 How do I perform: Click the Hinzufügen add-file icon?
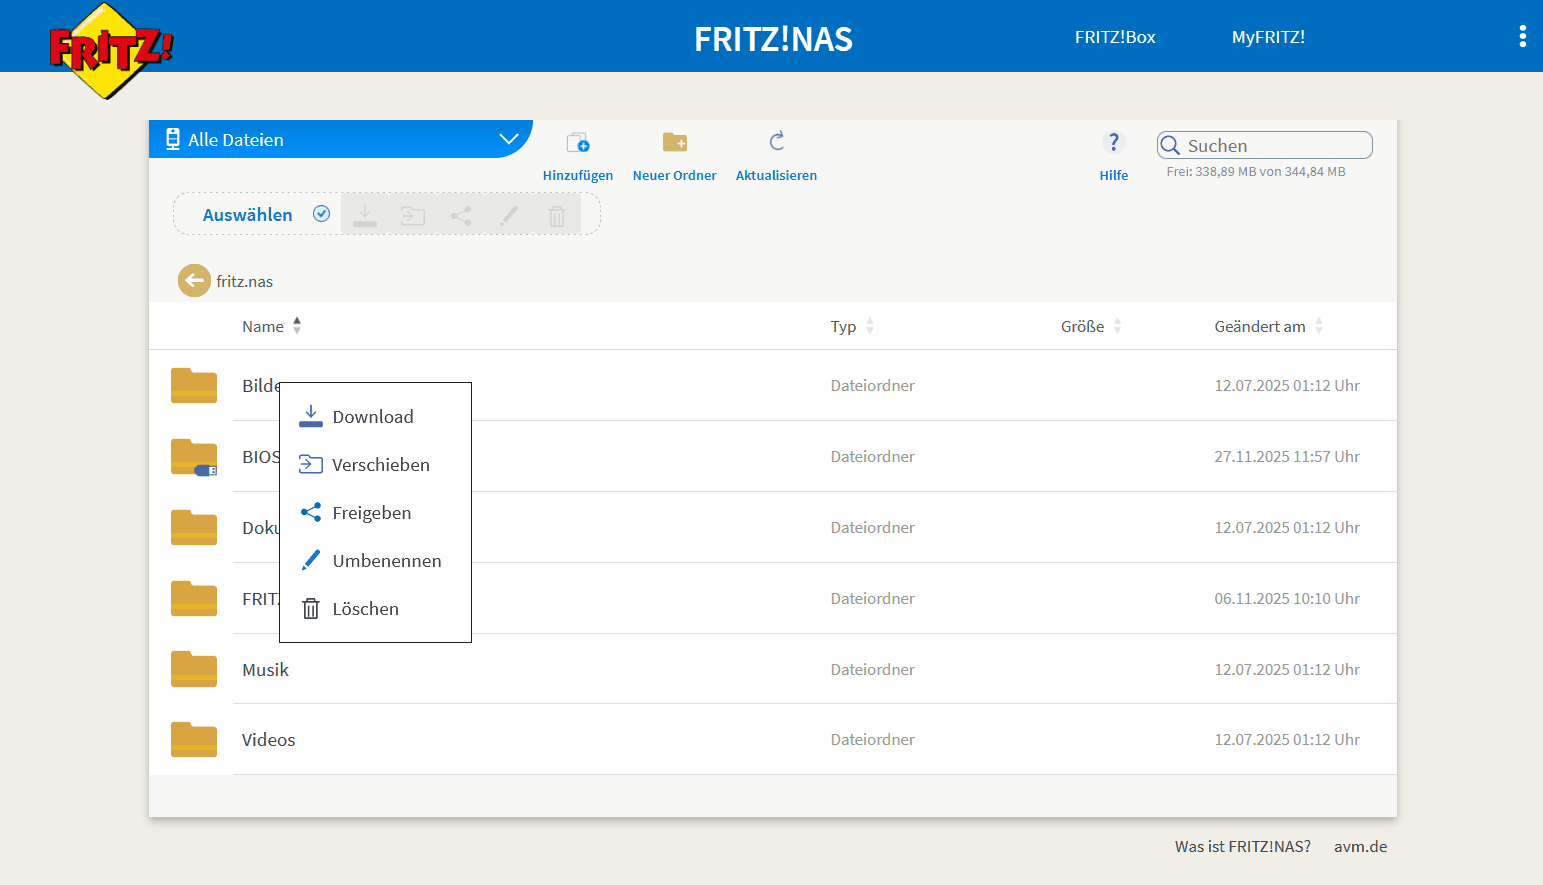578,142
